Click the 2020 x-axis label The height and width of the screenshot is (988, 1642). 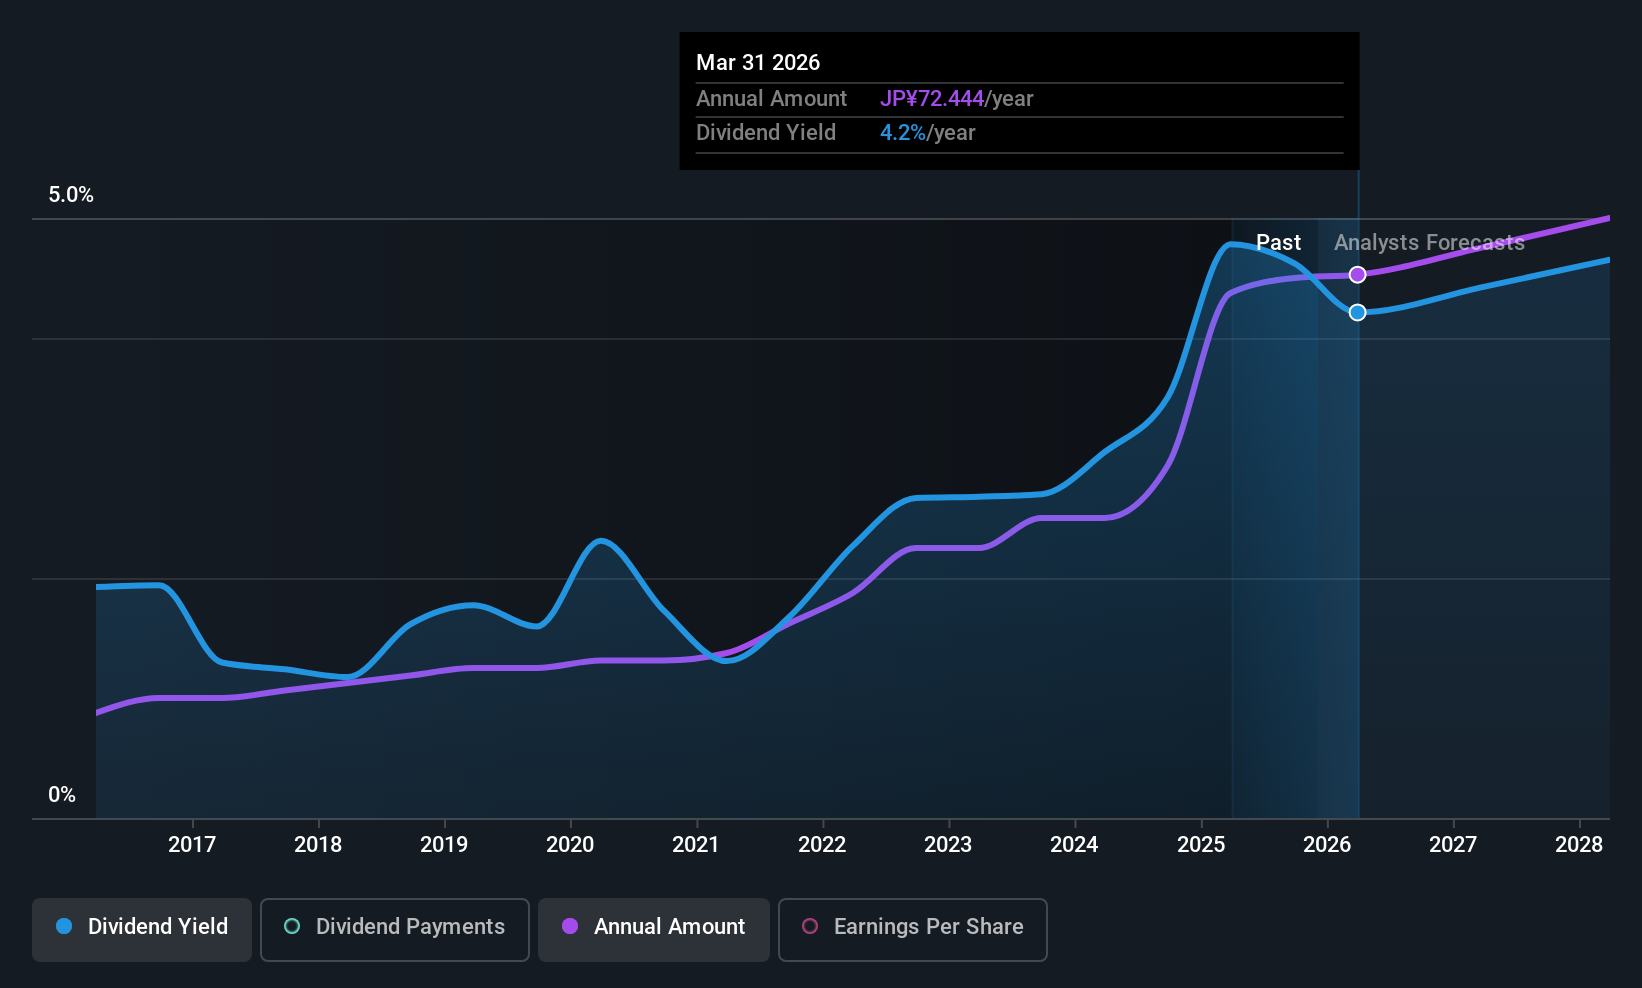[570, 845]
